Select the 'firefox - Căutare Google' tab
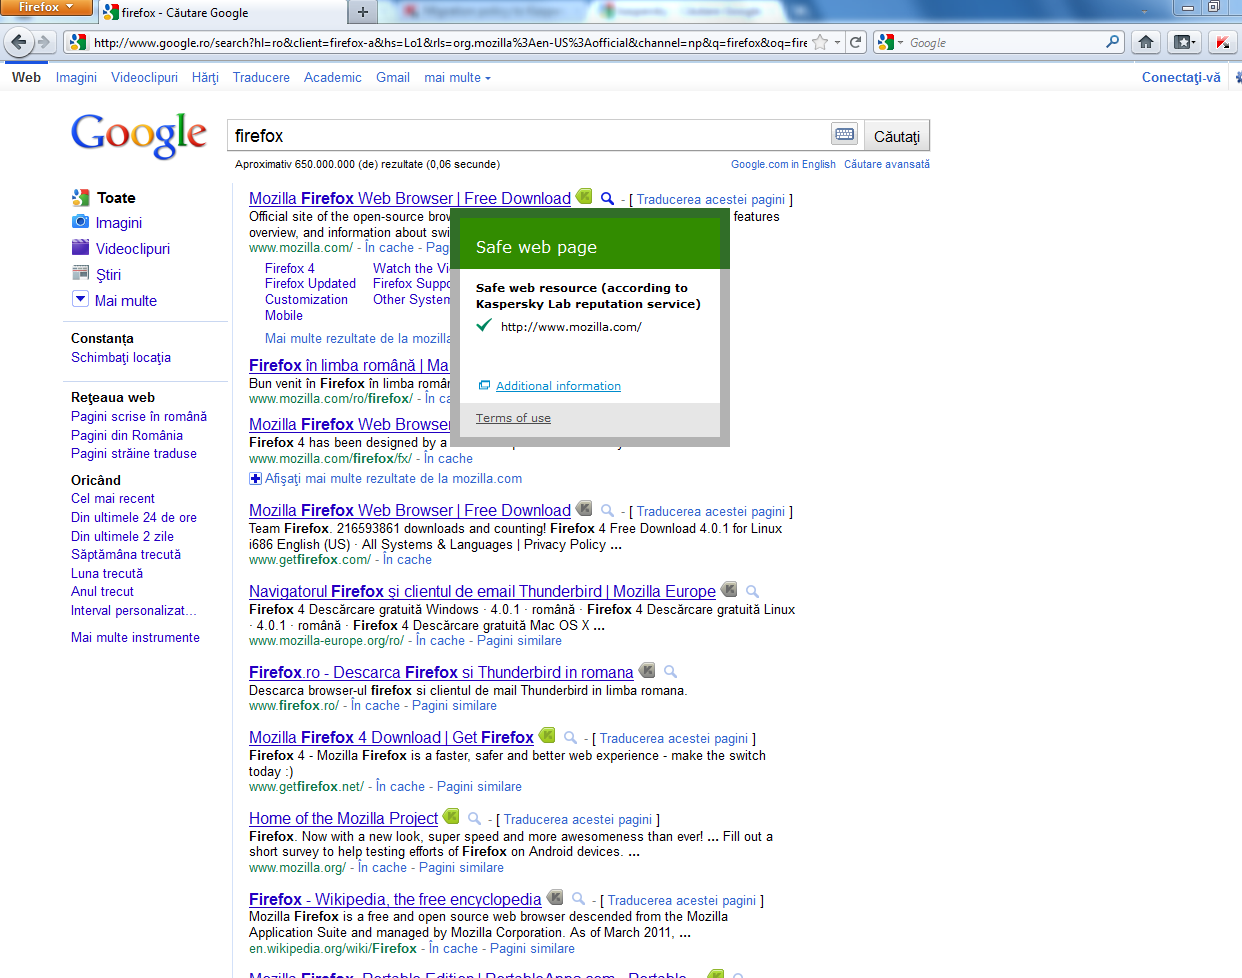Image resolution: width=1242 pixels, height=978 pixels. (222, 12)
